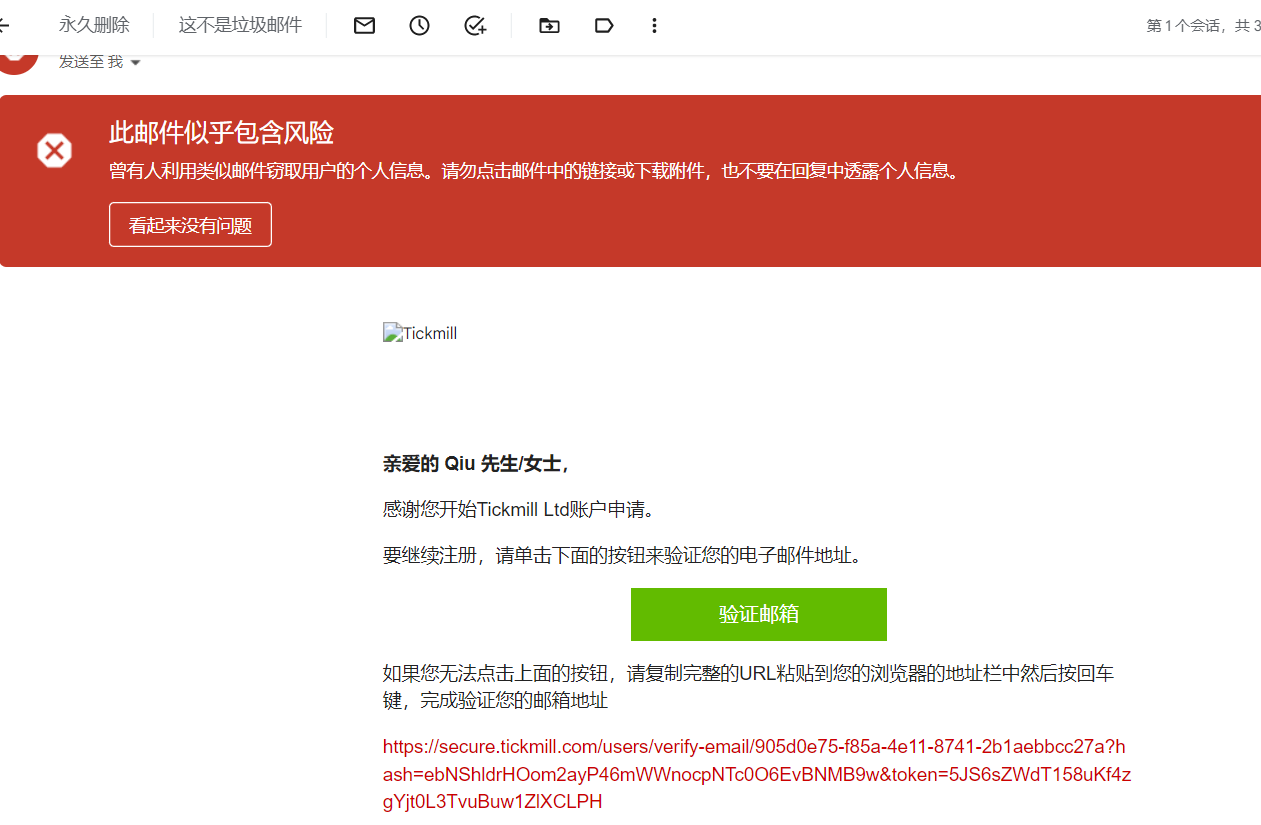This screenshot has width=1261, height=825.
Task: Snooze the email with the clock icon
Action: pyautogui.click(x=419, y=26)
